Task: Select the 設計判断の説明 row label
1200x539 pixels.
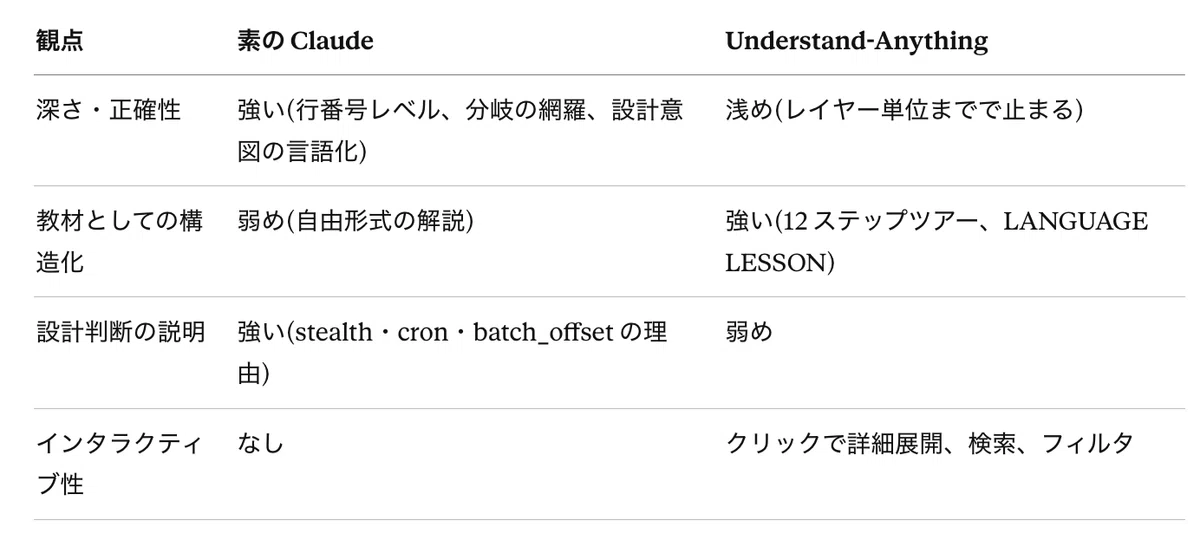Action: click(x=120, y=332)
